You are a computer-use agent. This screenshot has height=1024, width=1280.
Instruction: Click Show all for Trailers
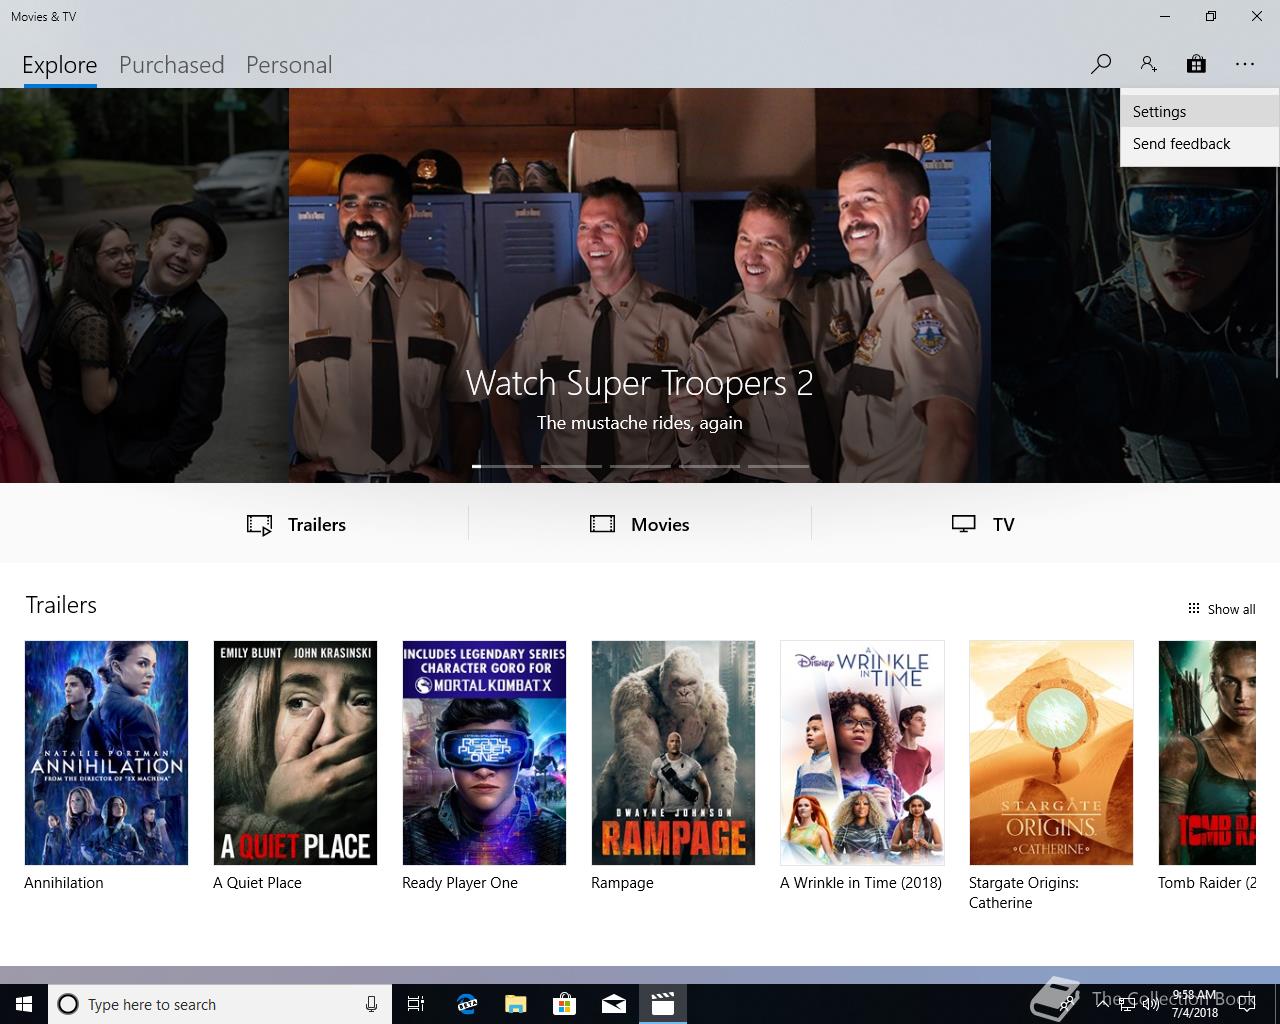pyautogui.click(x=1221, y=609)
